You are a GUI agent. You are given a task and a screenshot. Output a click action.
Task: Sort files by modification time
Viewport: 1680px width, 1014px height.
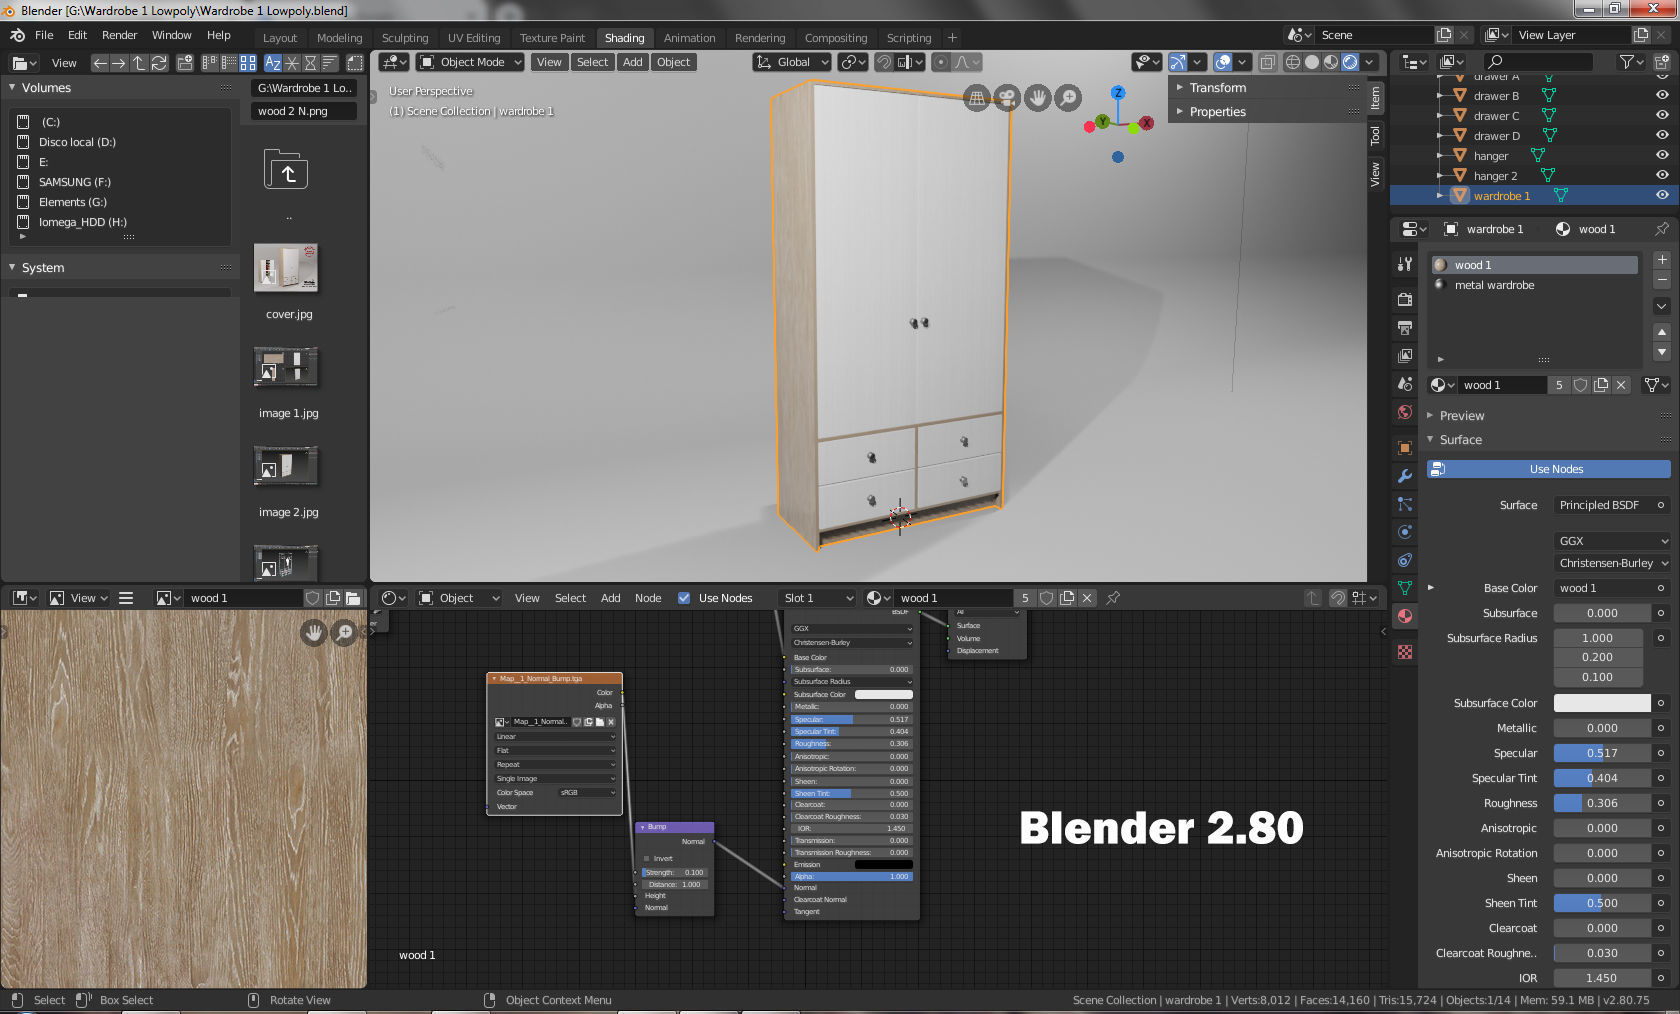click(x=311, y=63)
